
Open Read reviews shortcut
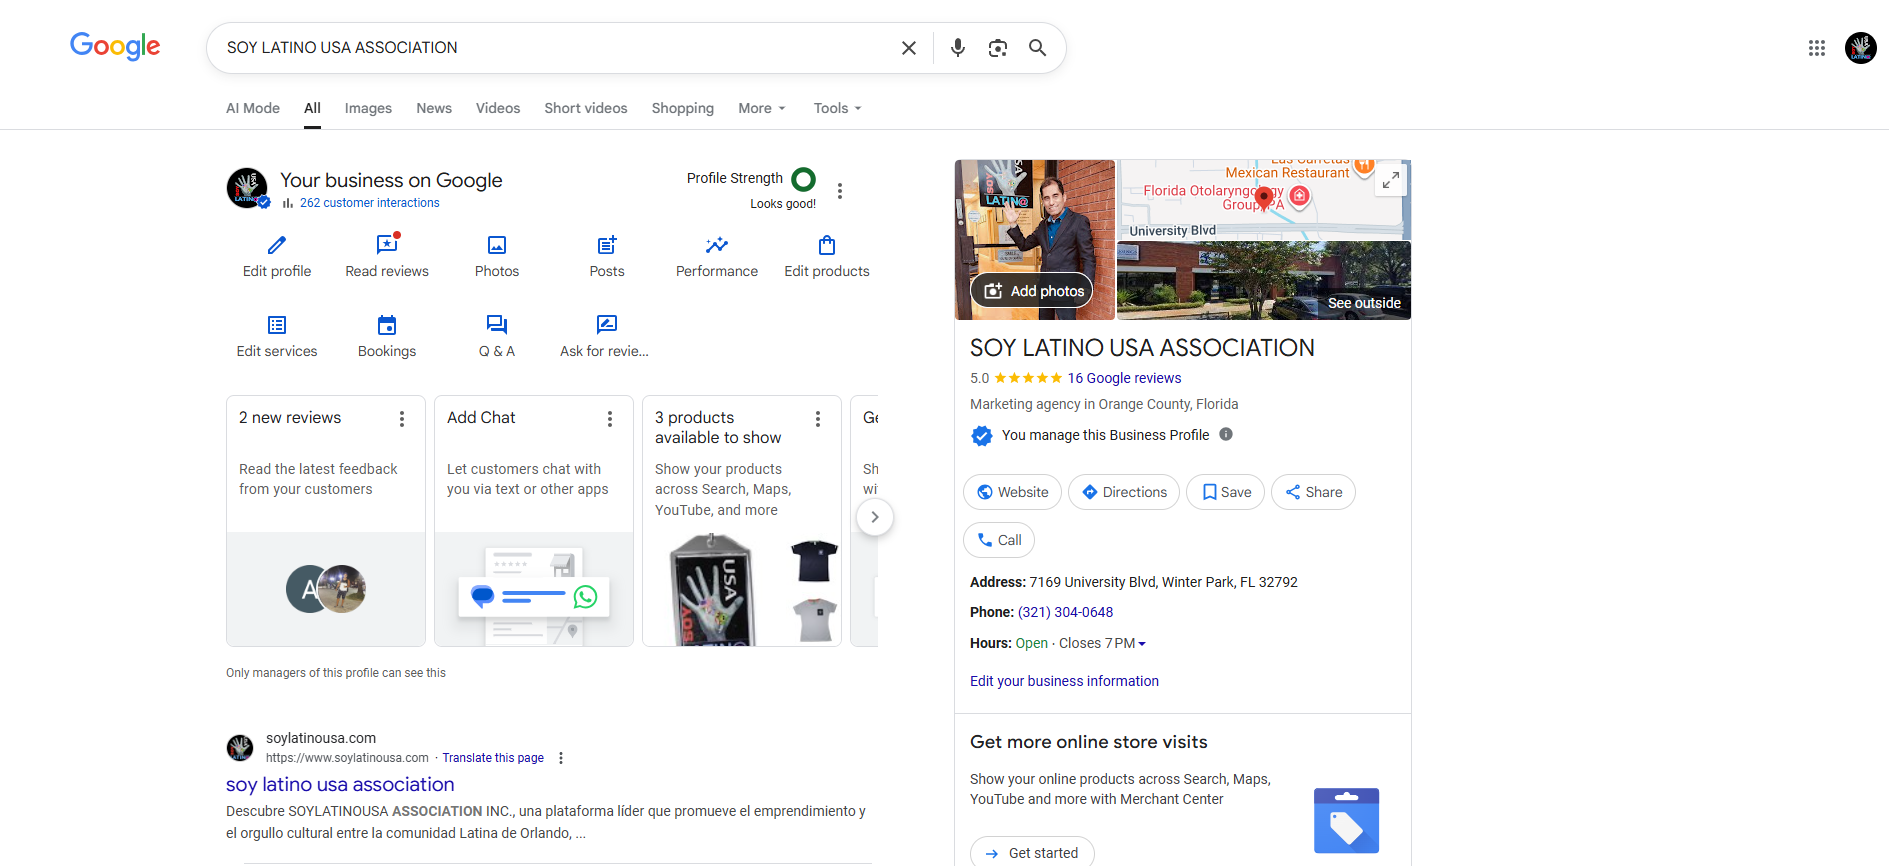click(387, 256)
